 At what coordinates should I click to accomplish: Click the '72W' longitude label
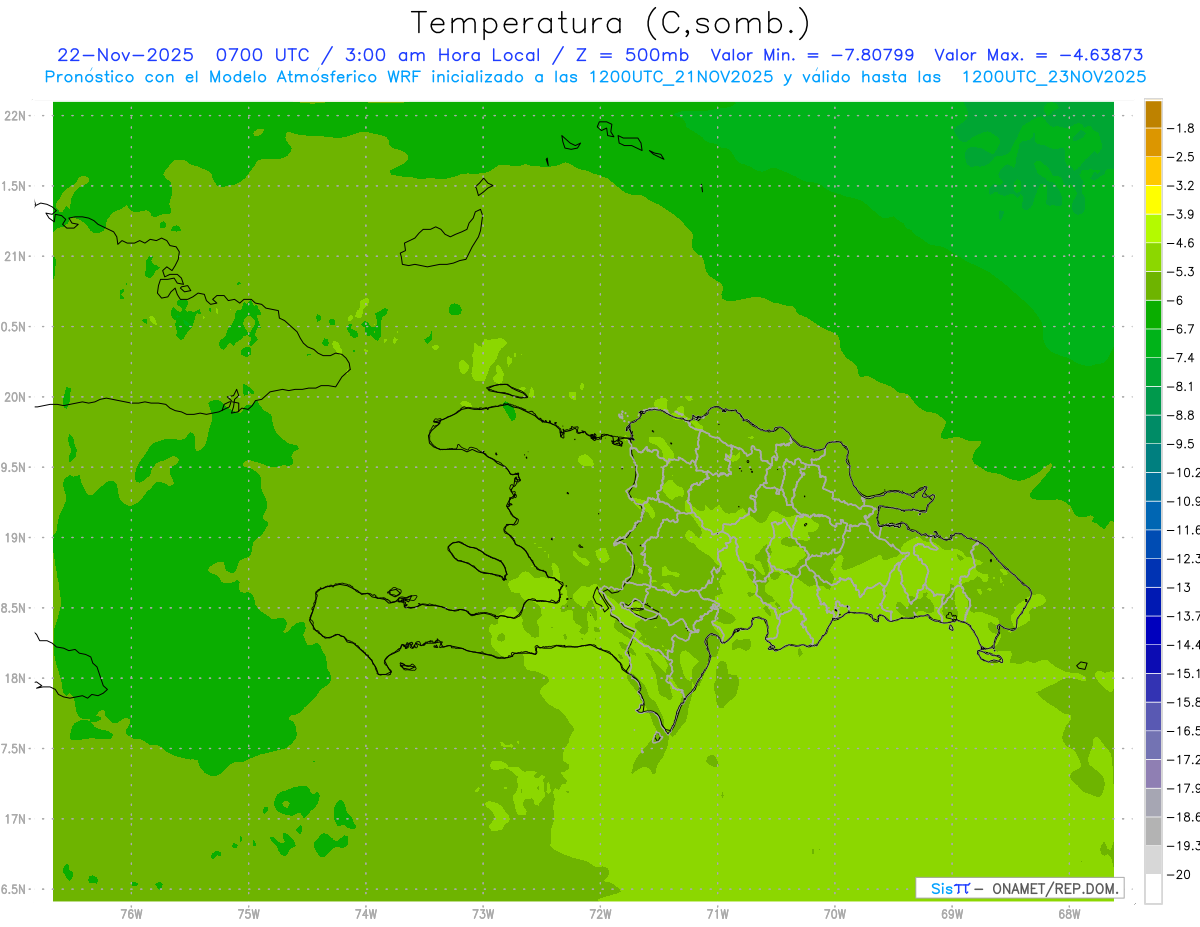point(600,914)
